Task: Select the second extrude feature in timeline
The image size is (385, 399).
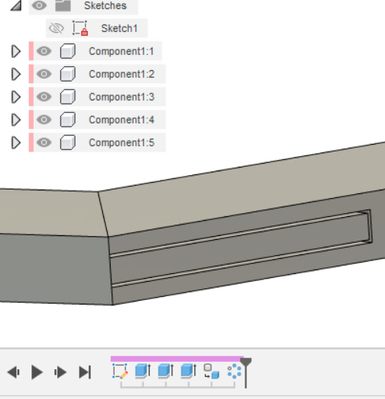Action: [x=166, y=371]
